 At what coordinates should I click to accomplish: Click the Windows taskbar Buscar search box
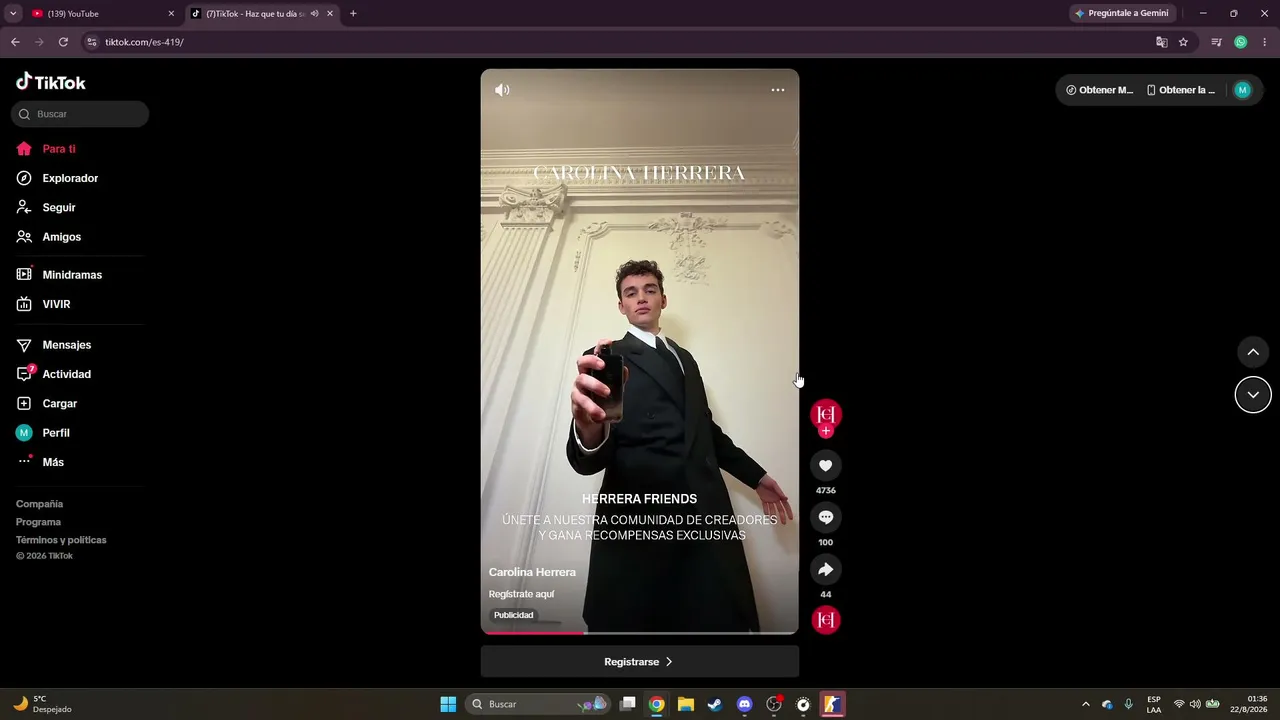538,704
